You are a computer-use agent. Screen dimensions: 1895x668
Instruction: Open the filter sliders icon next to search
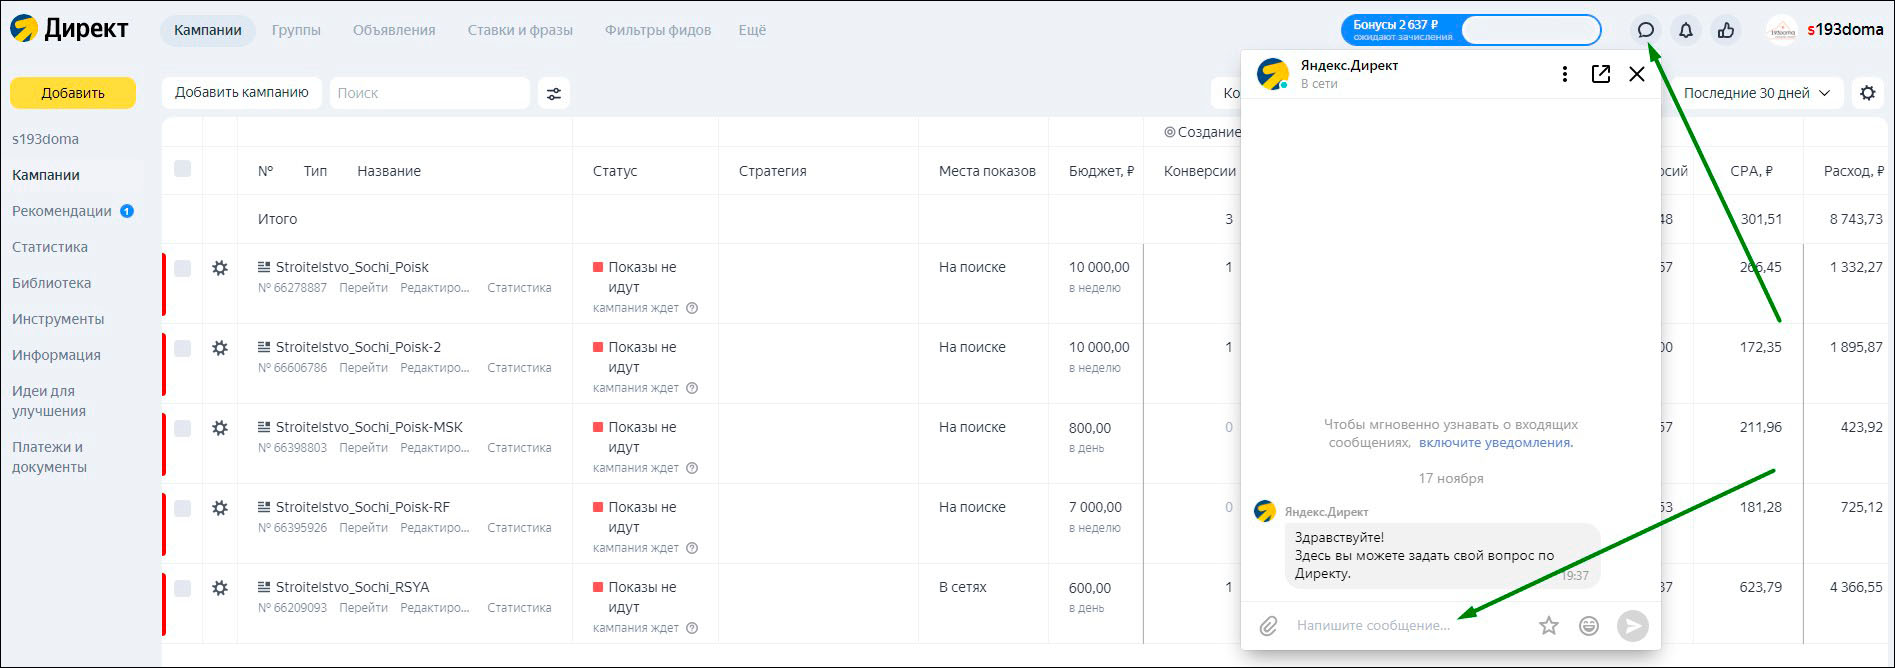point(553,93)
